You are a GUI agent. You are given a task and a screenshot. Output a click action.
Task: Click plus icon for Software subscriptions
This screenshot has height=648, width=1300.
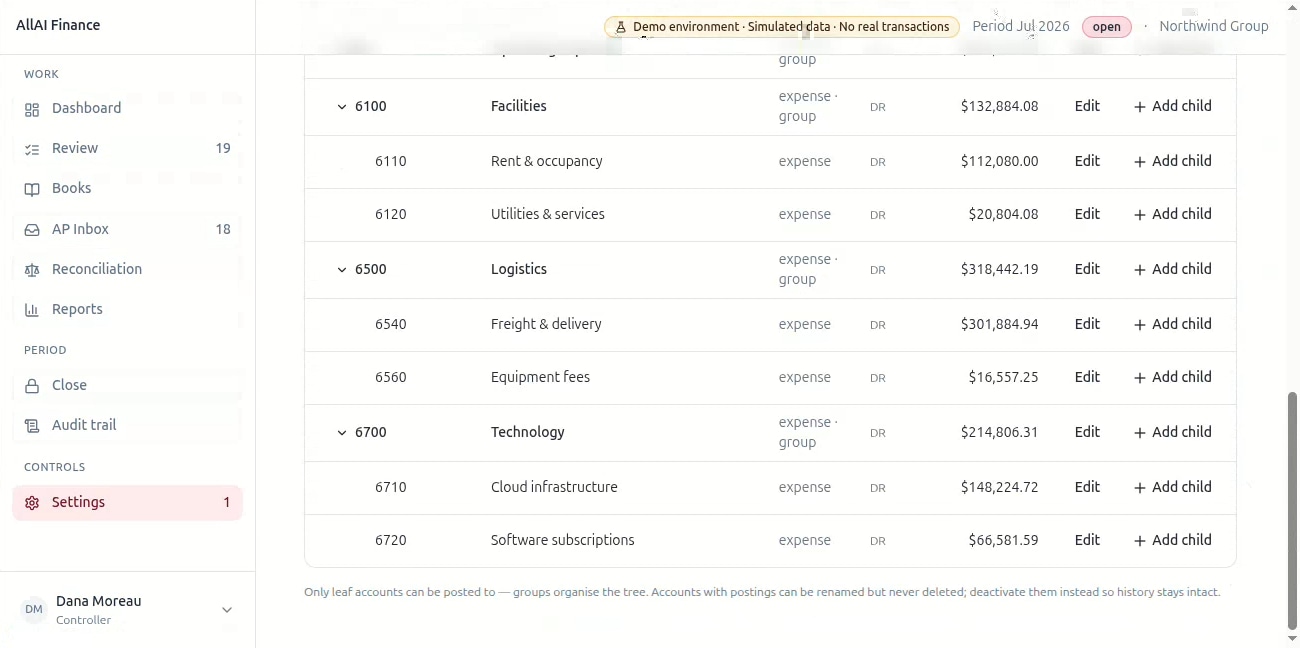tap(1139, 540)
